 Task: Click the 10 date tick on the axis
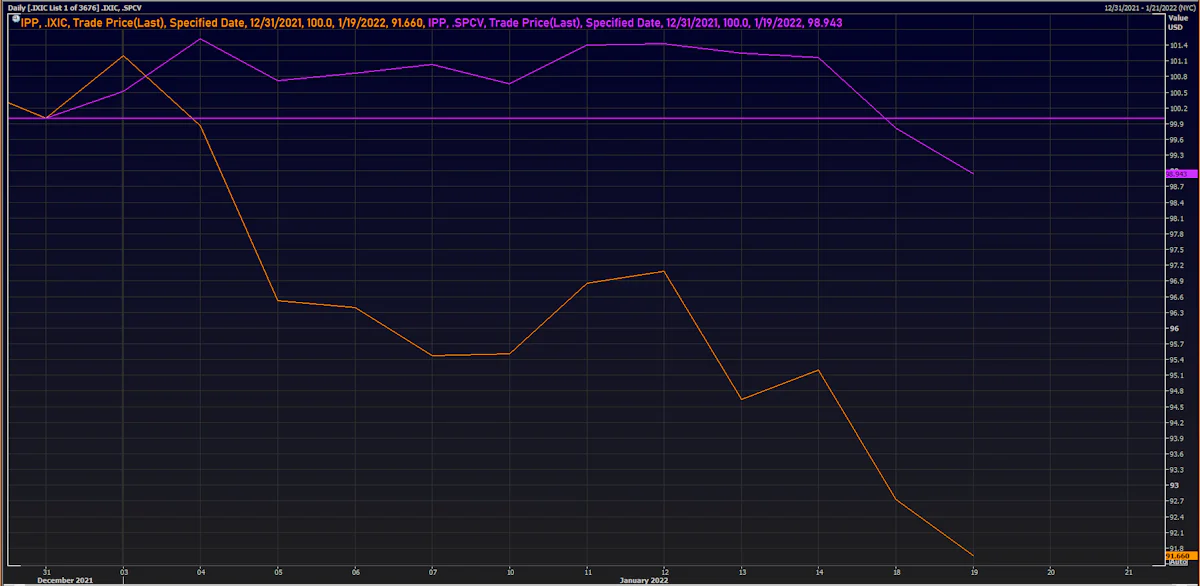pos(510,571)
